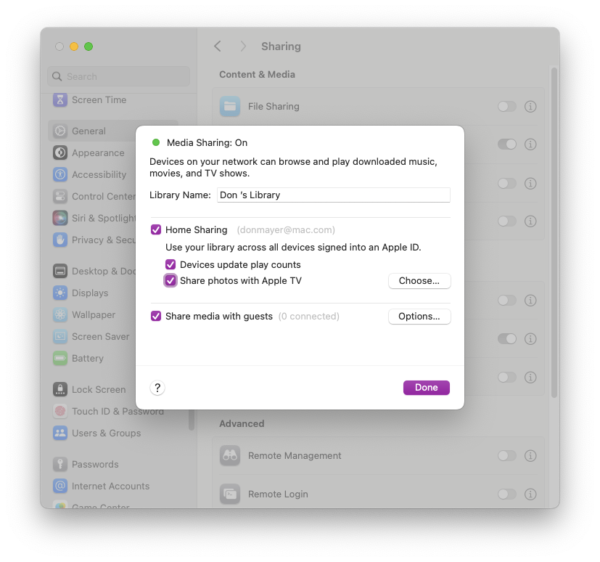
Task: Toggle the Remote Login switch
Action: tap(507, 494)
